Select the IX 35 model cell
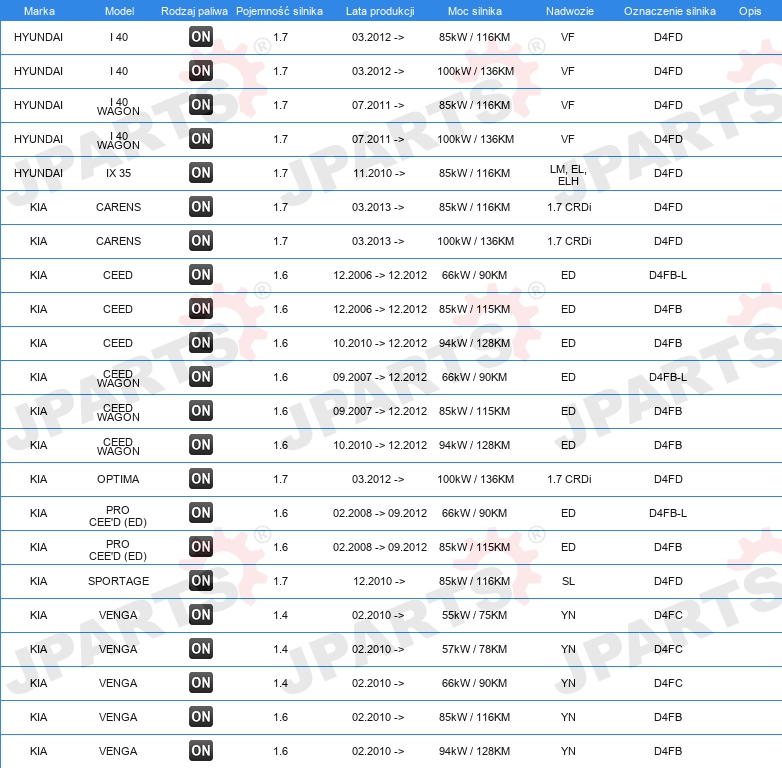The width and height of the screenshot is (782, 768). point(118,173)
